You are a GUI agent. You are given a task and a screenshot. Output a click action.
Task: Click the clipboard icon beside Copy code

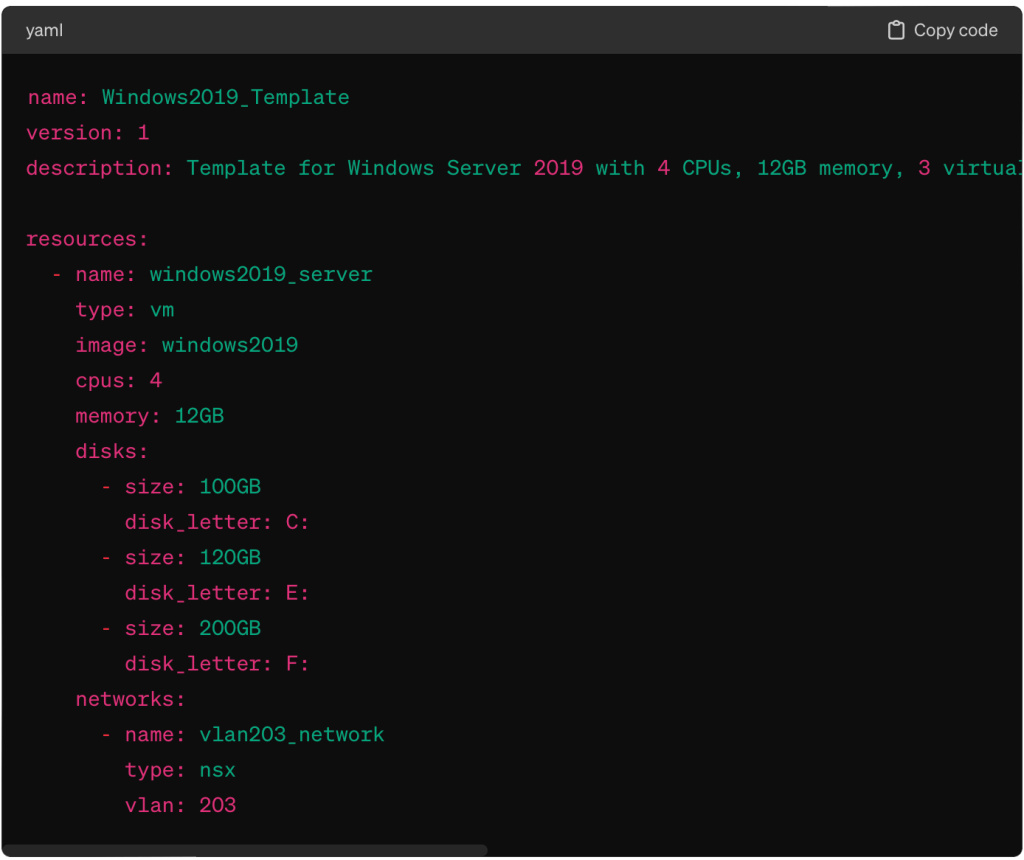[896, 31]
